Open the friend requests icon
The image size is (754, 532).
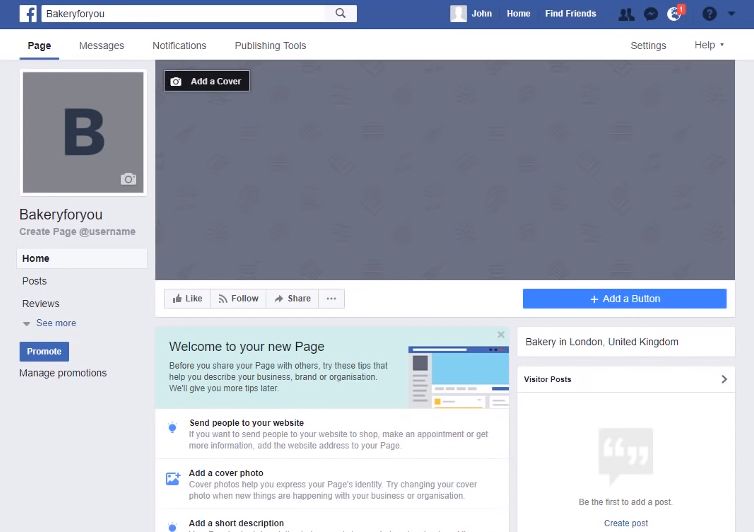[x=626, y=14]
